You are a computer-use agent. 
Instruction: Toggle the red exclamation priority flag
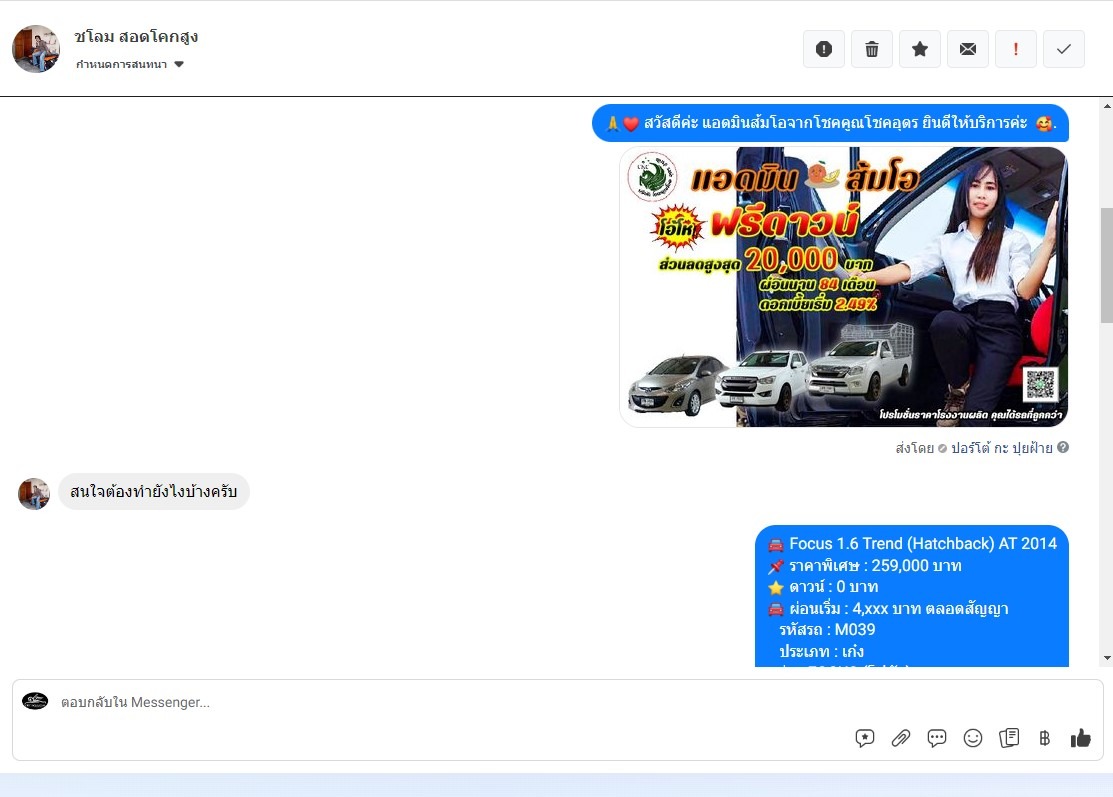(1015, 49)
